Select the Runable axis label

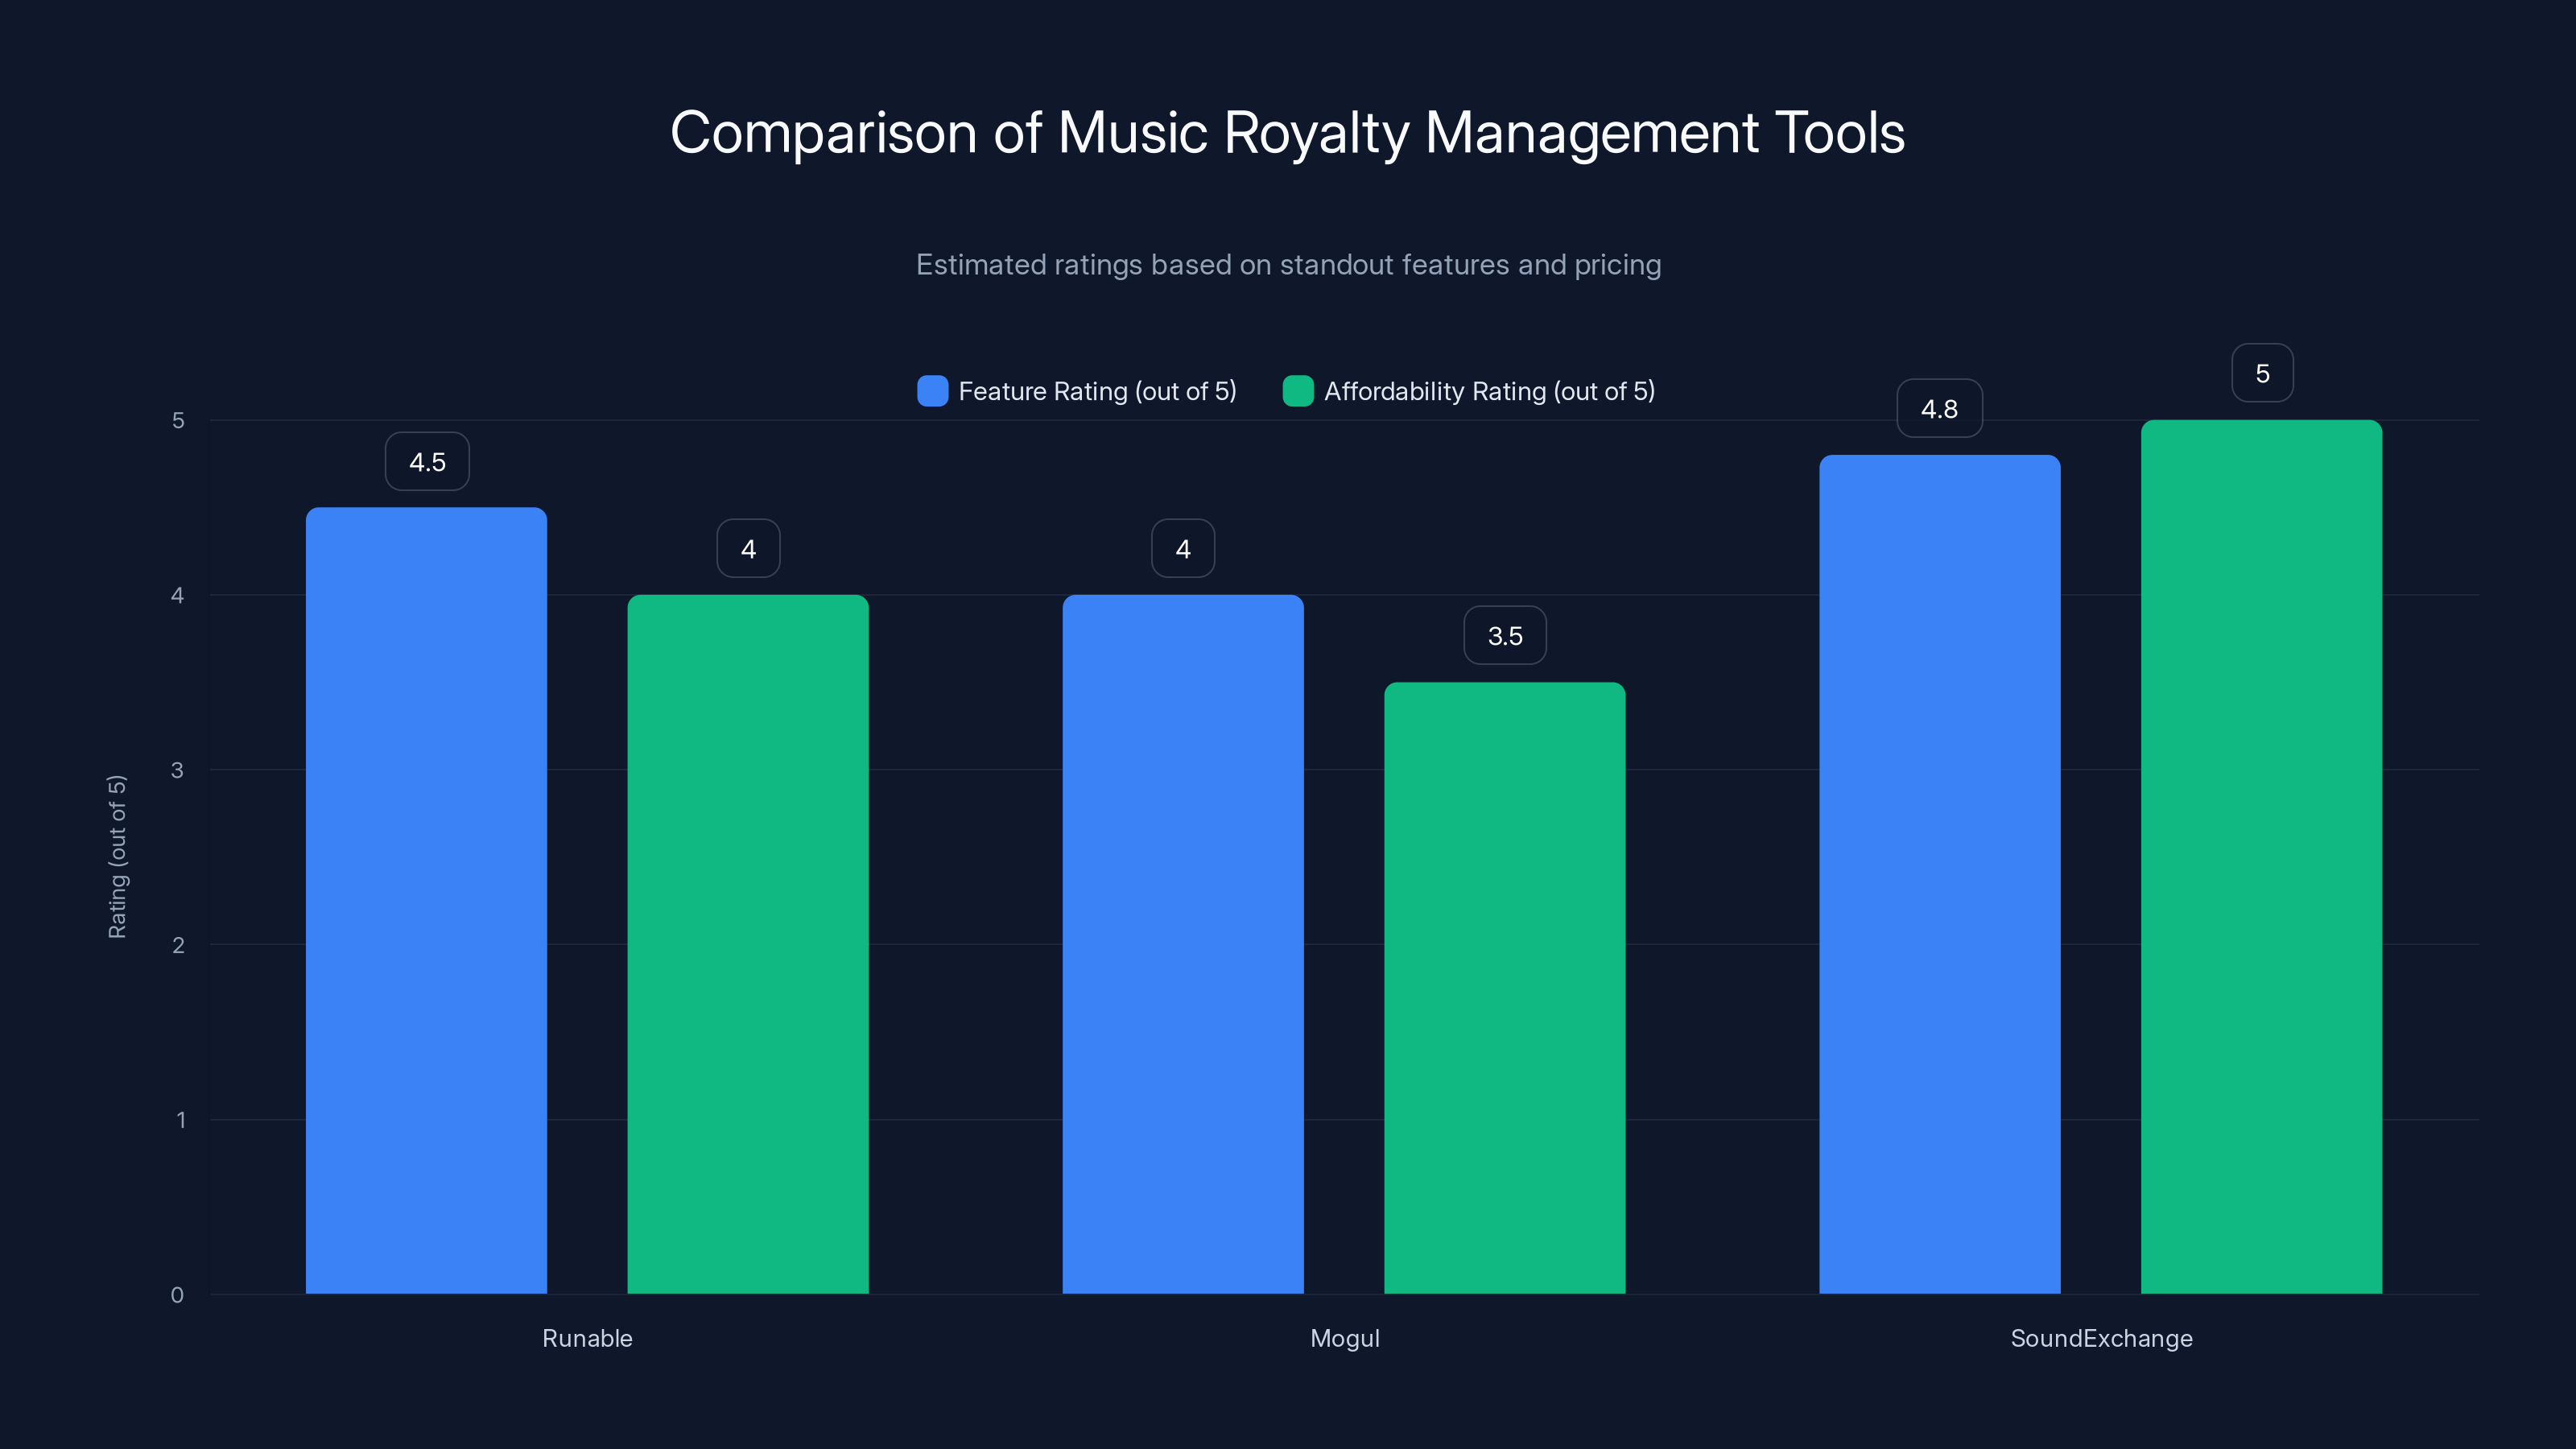[587, 1338]
